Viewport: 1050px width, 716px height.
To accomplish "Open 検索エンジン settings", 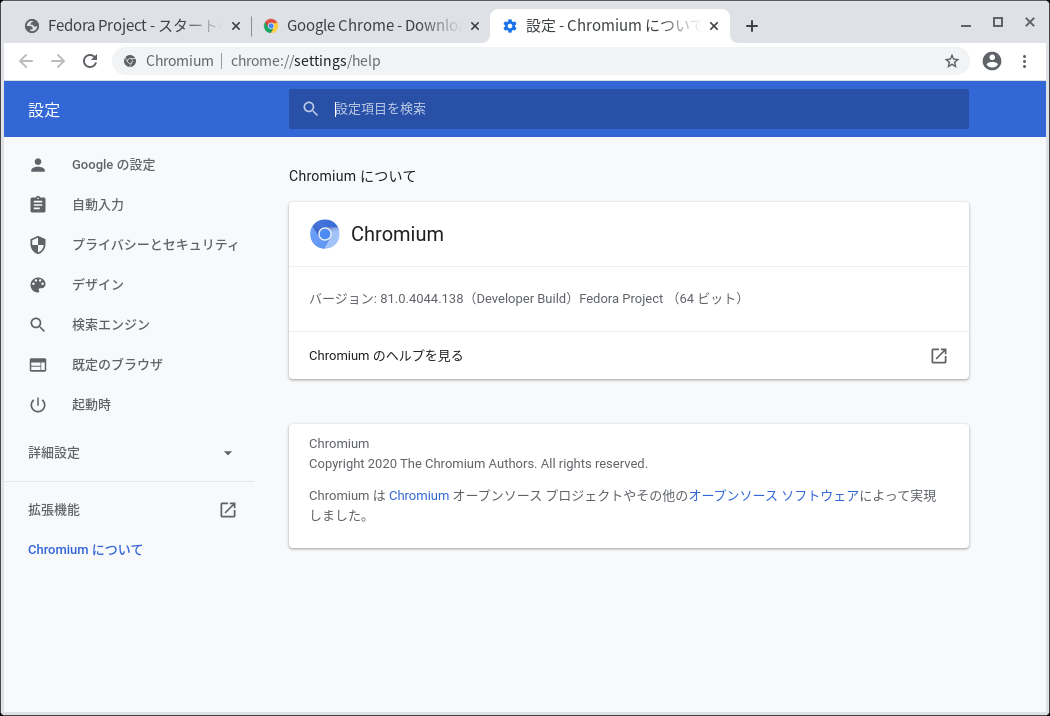I will pos(111,325).
